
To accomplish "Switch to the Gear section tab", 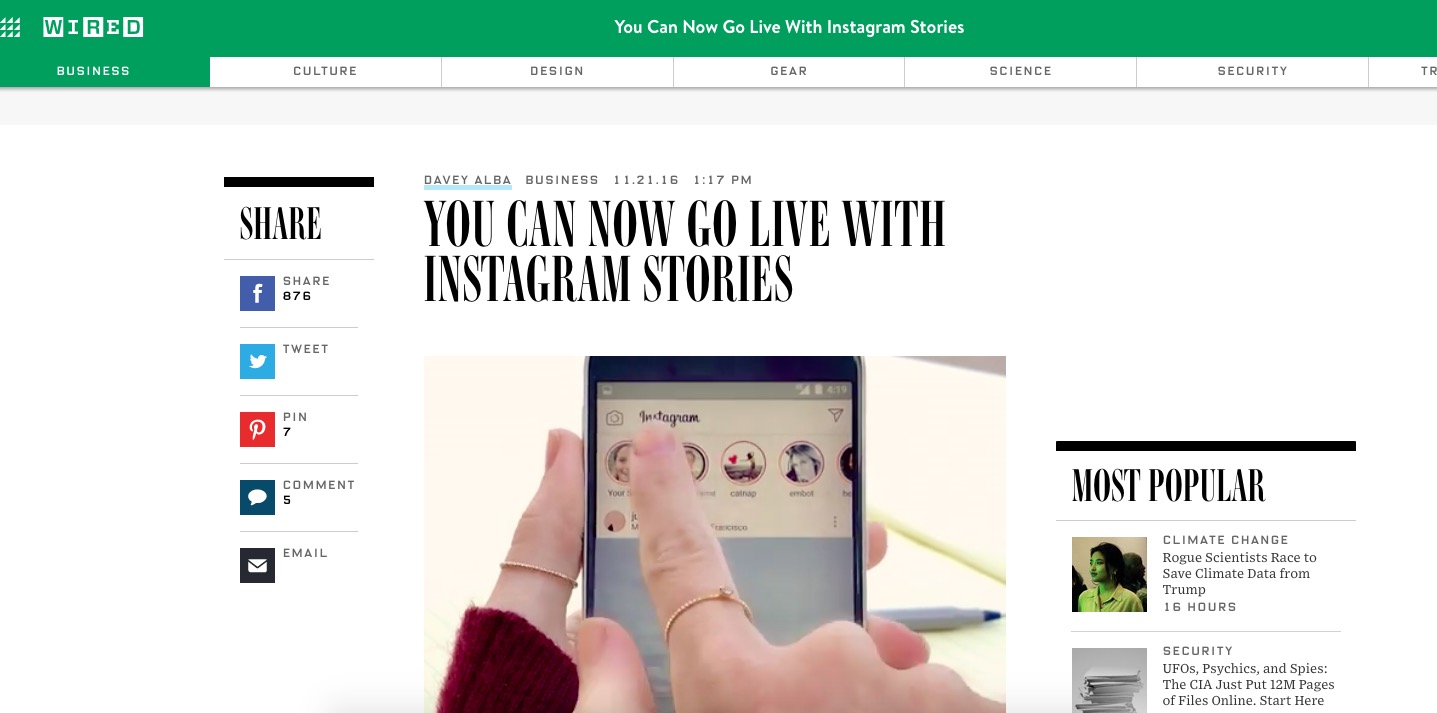I will click(x=789, y=71).
